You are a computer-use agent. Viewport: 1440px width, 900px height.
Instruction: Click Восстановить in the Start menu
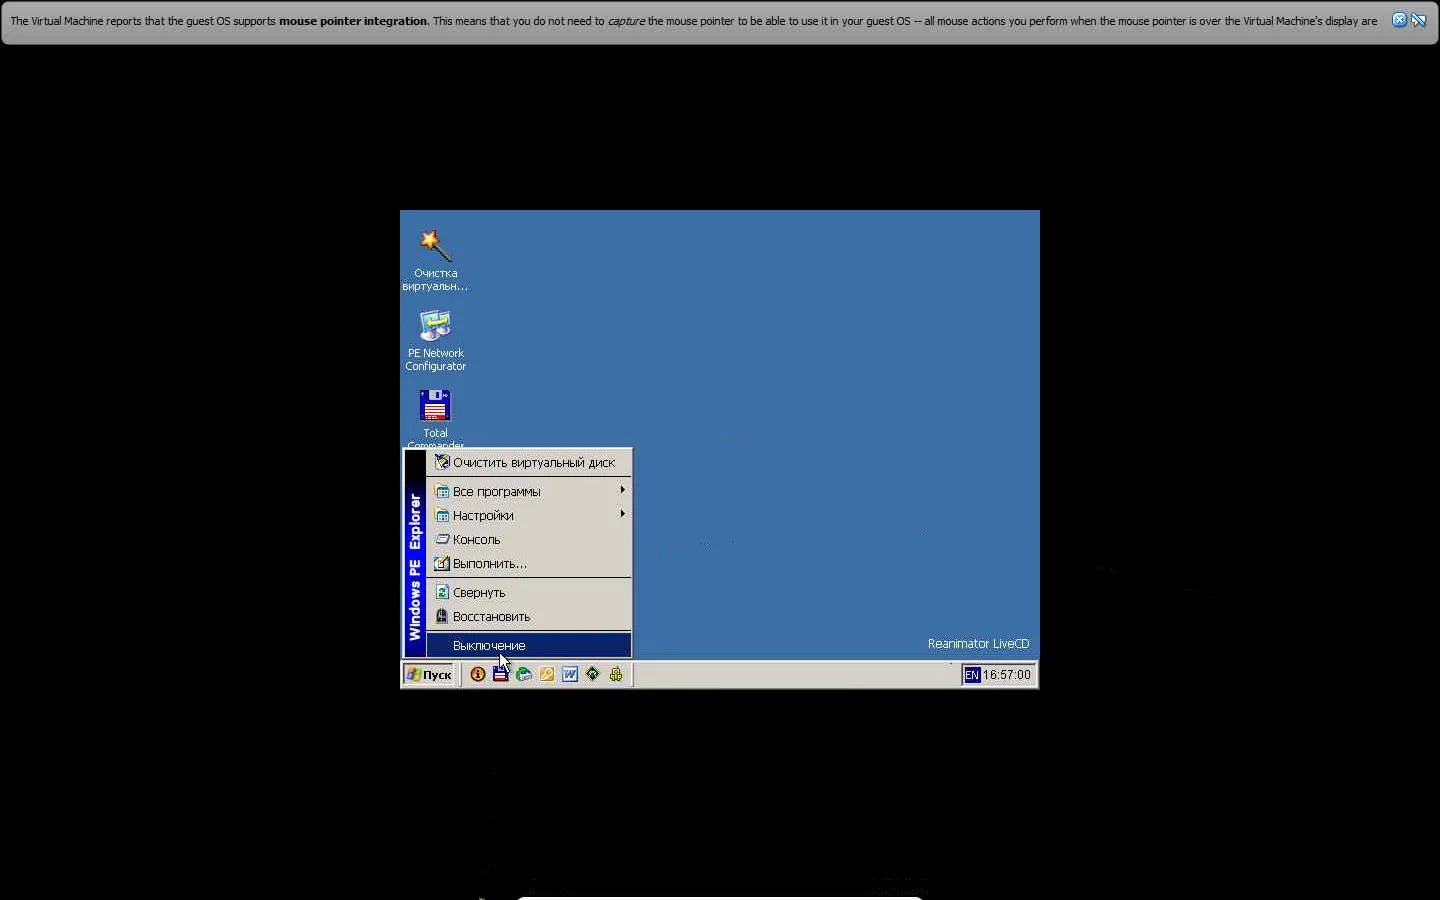tap(529, 616)
